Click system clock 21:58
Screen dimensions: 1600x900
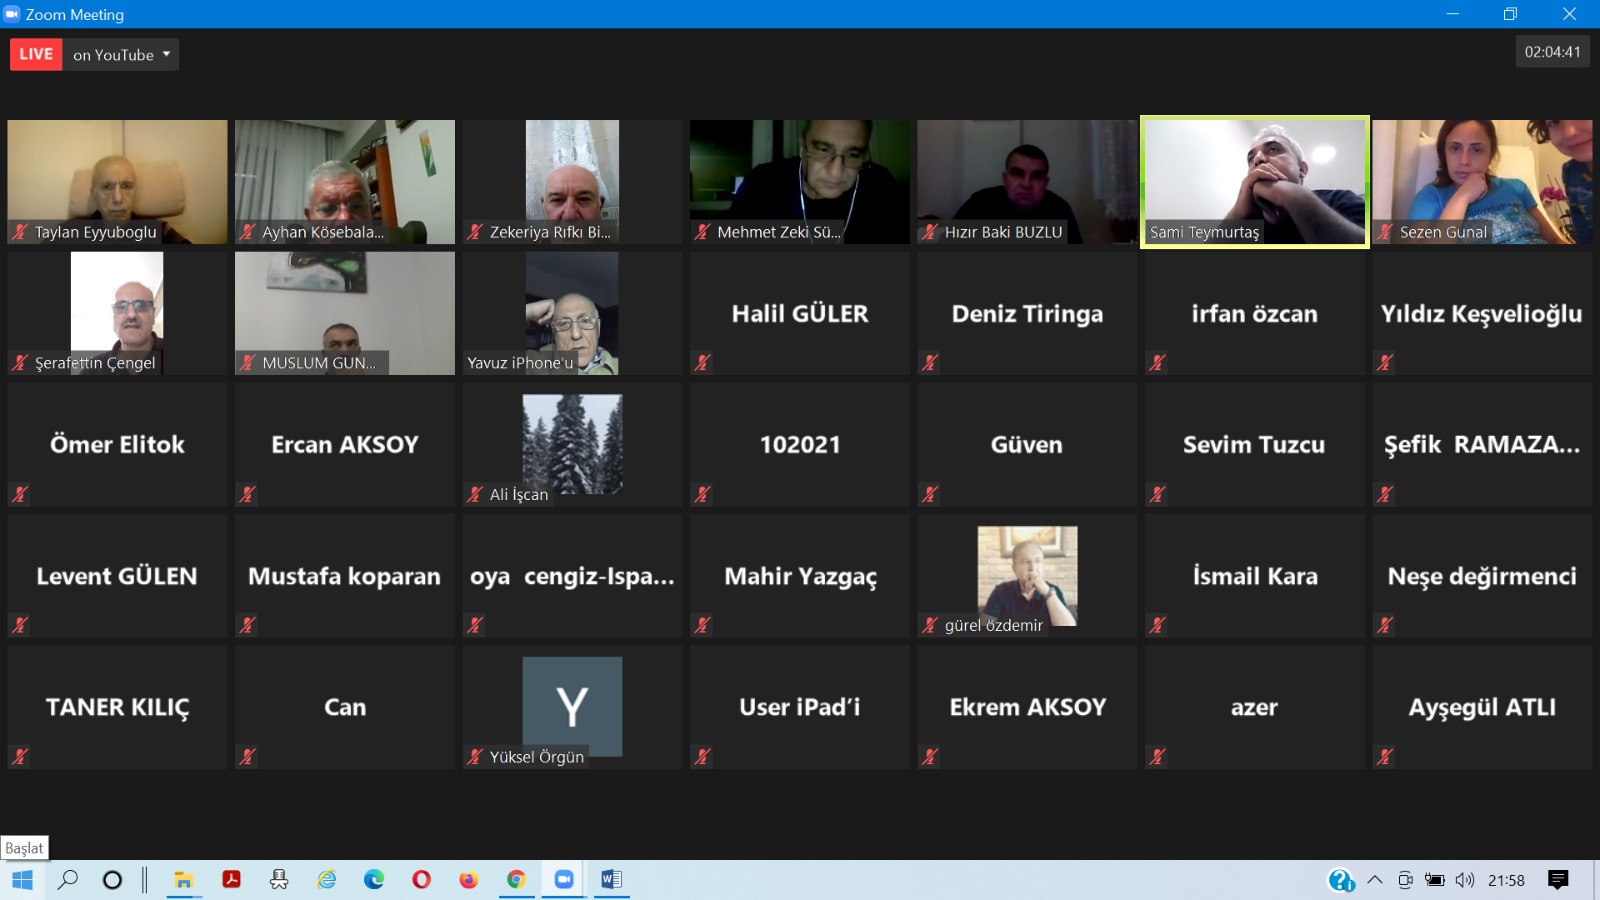pos(1506,880)
